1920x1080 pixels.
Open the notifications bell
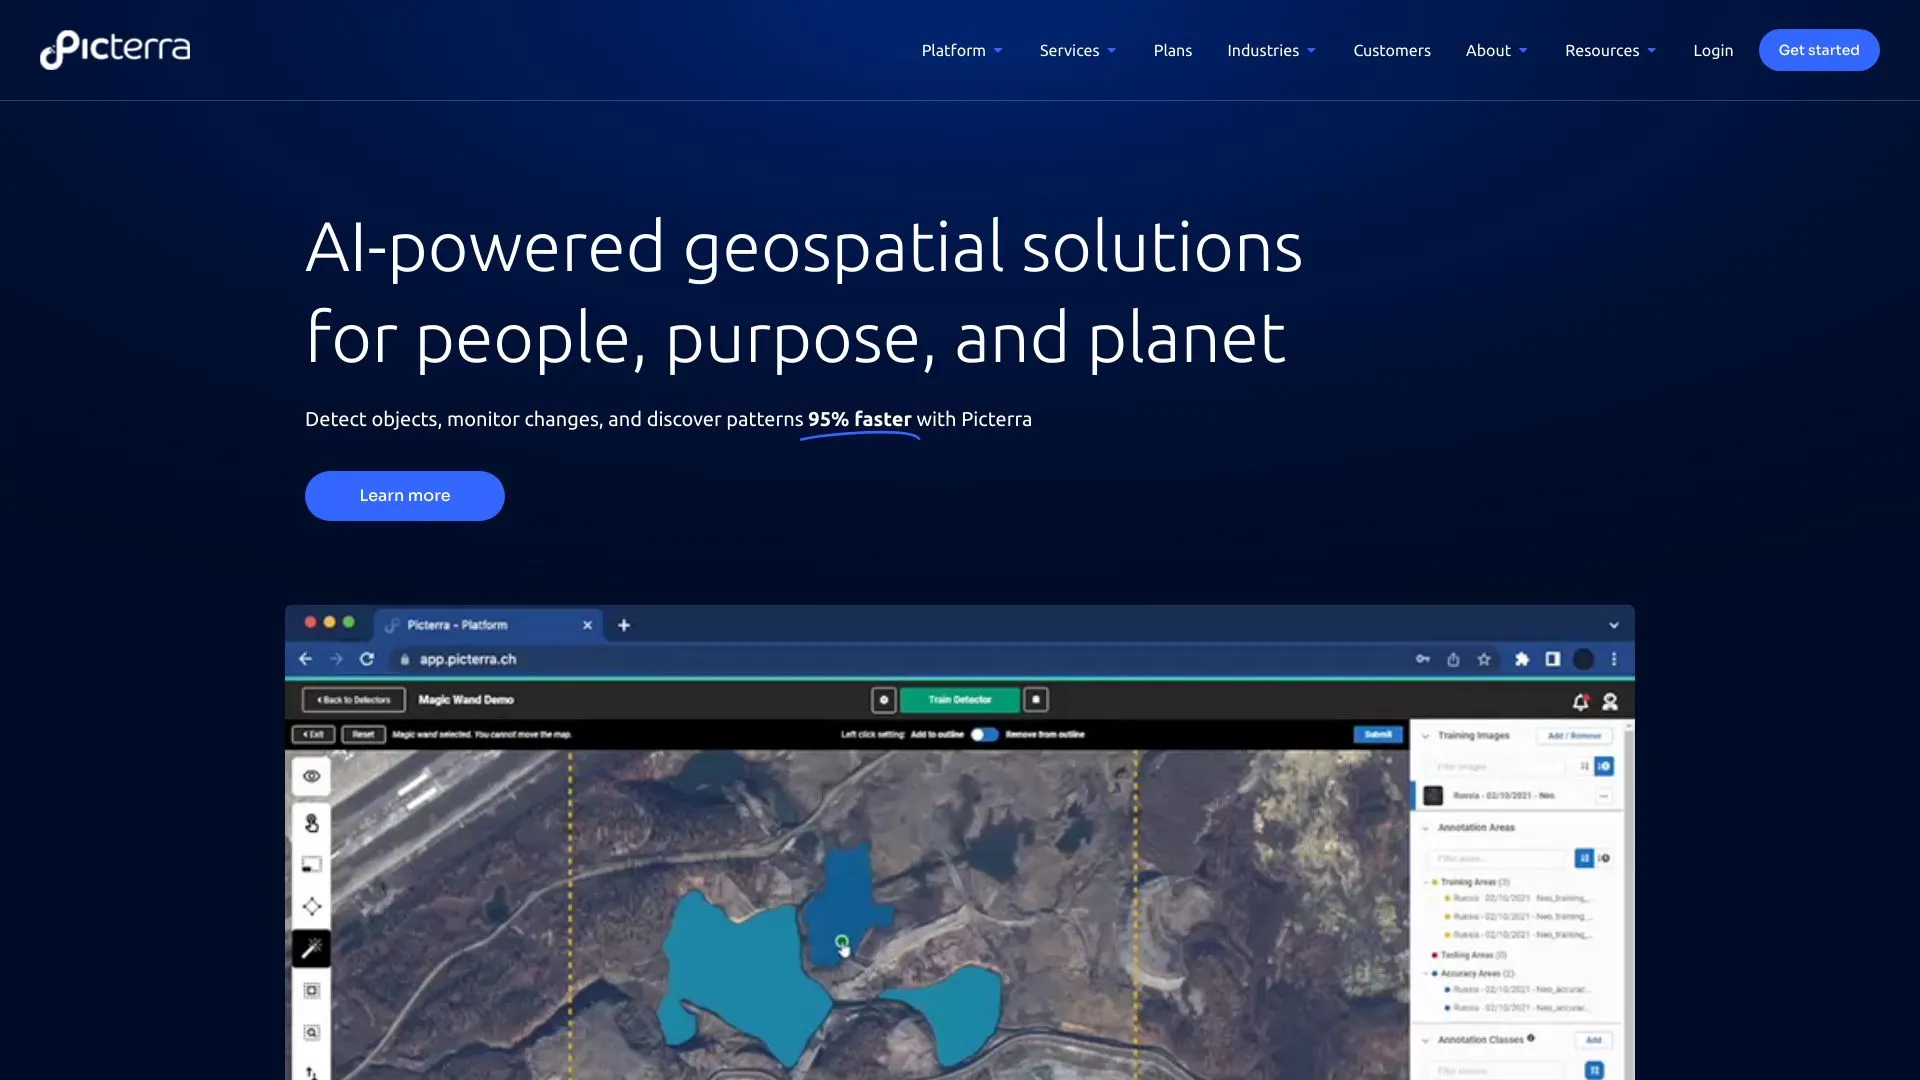click(x=1580, y=701)
